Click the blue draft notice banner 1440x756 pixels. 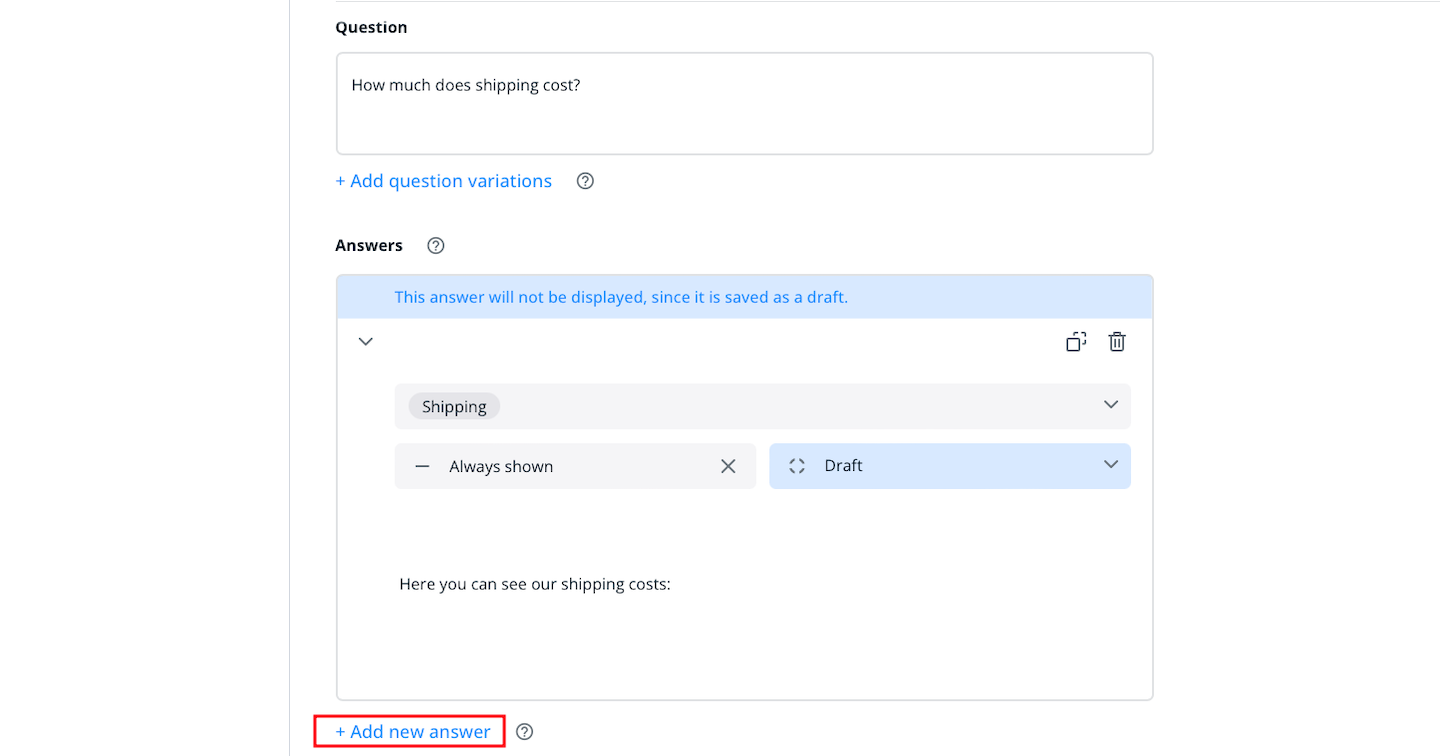(x=744, y=297)
